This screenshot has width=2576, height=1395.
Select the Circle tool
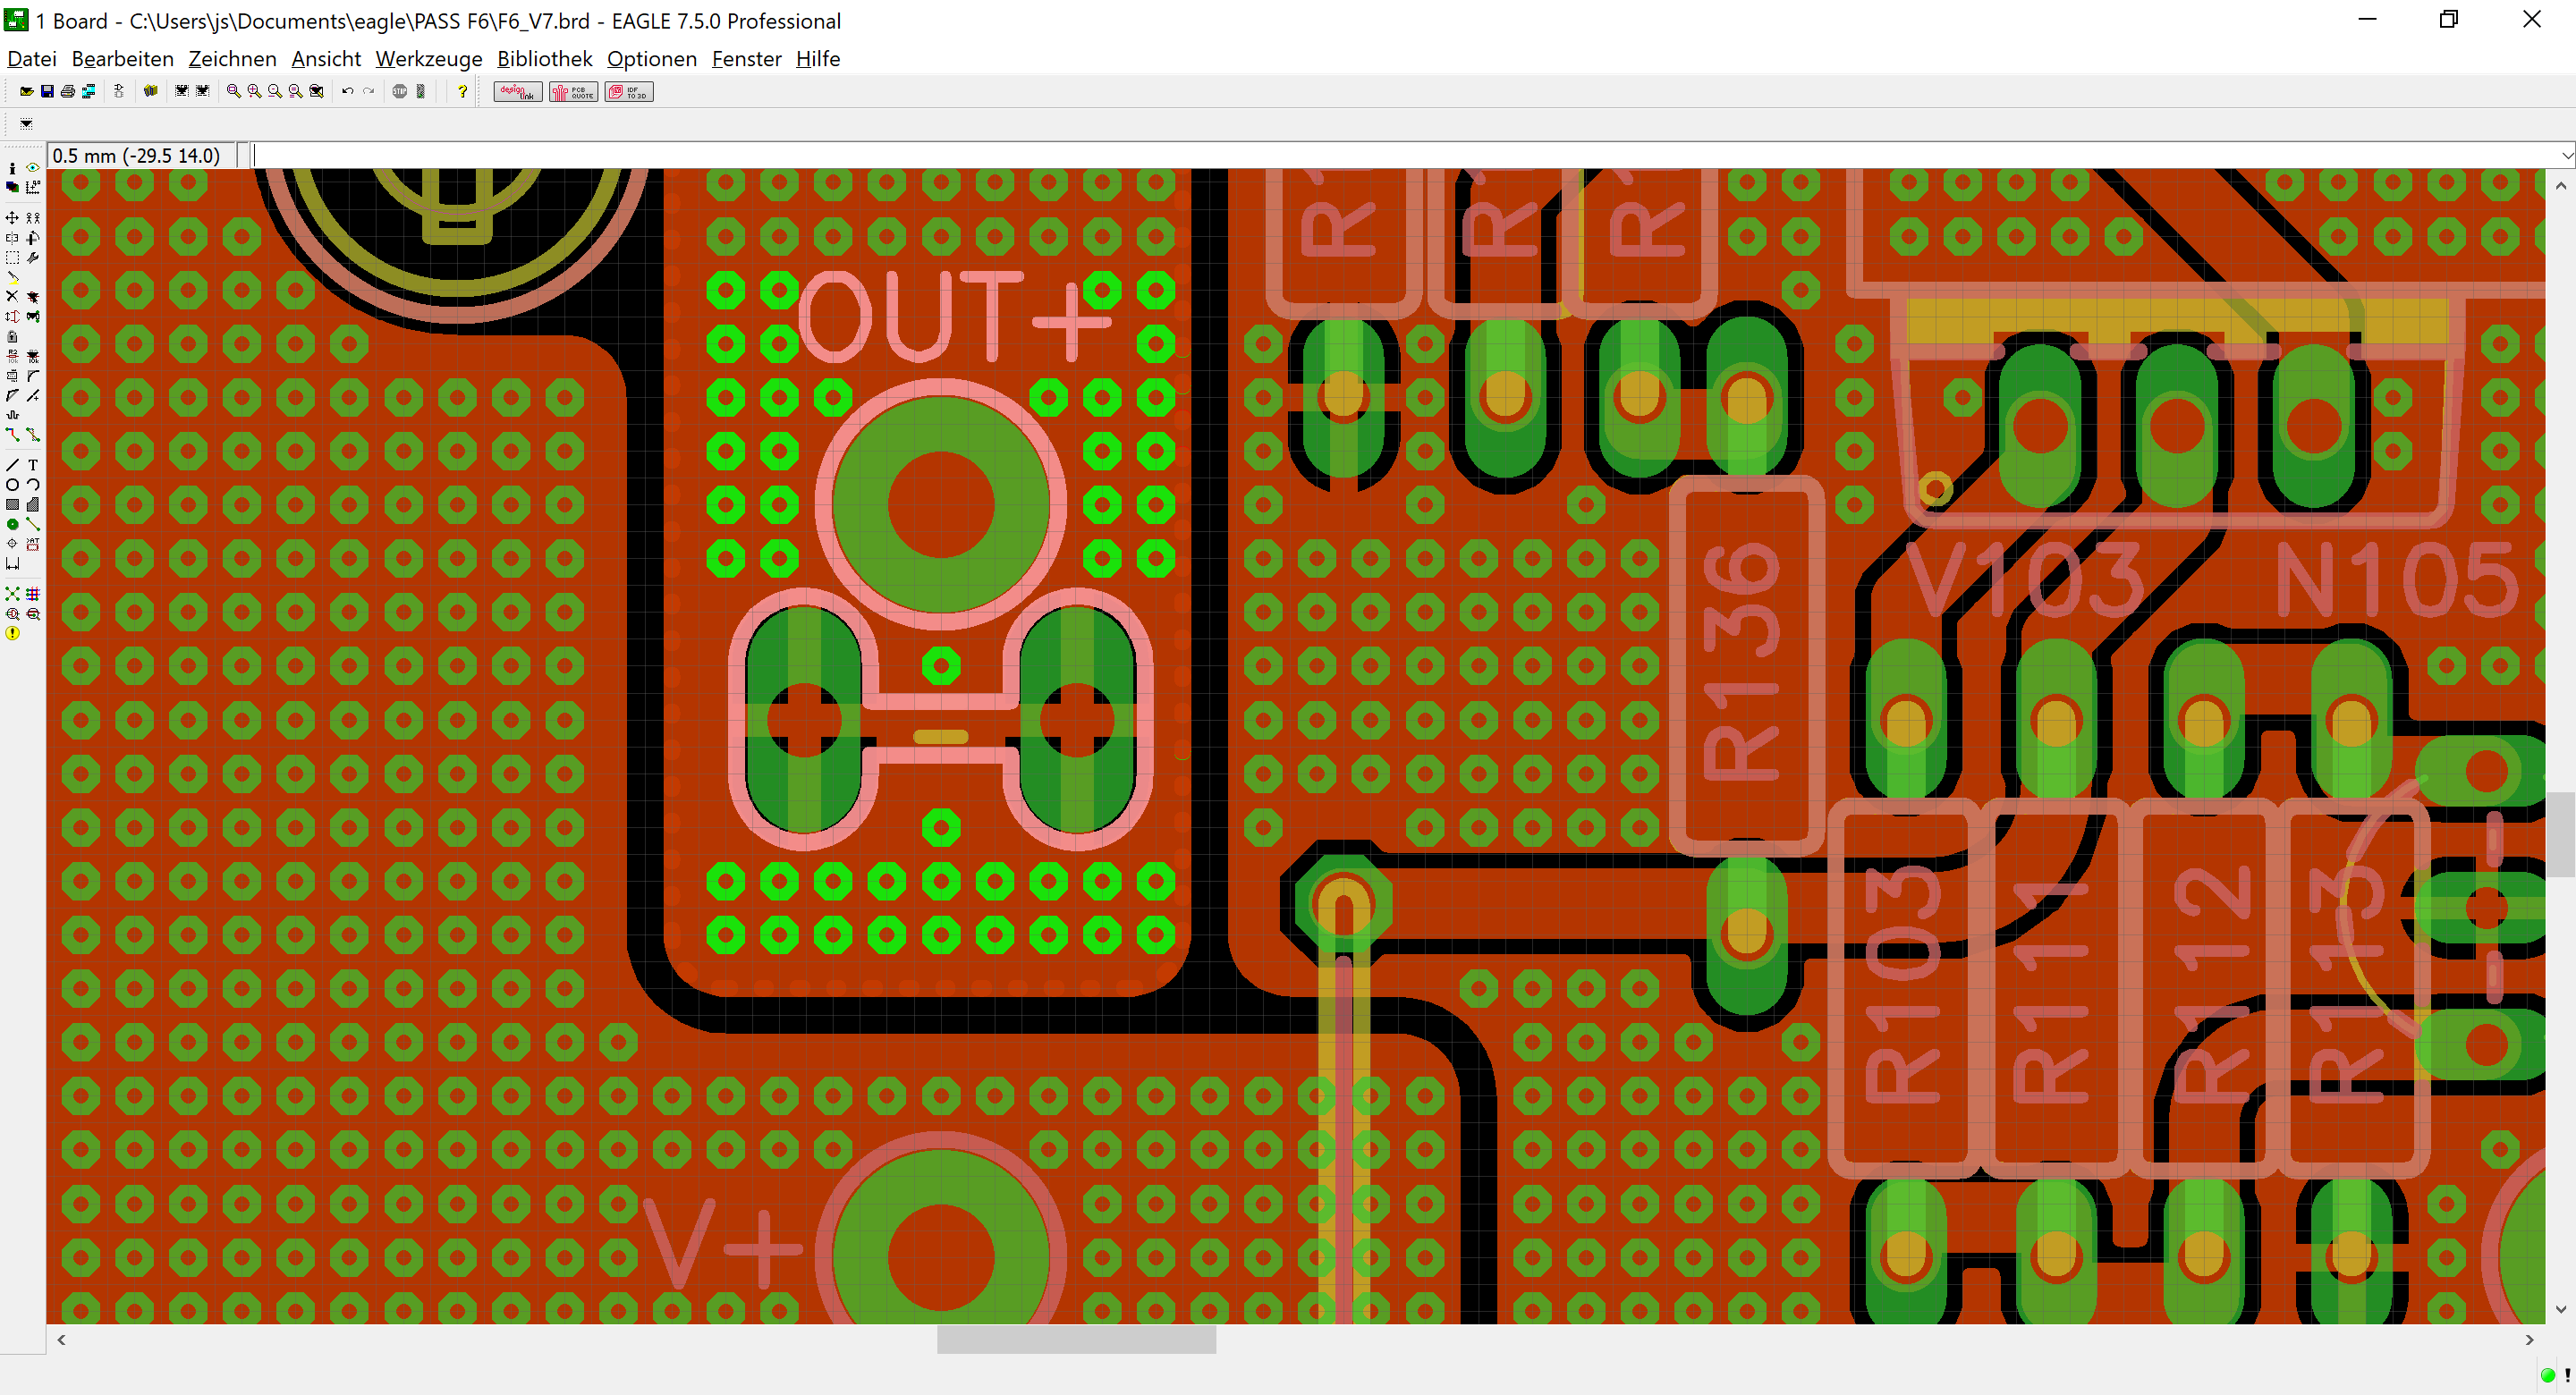tap(12, 485)
